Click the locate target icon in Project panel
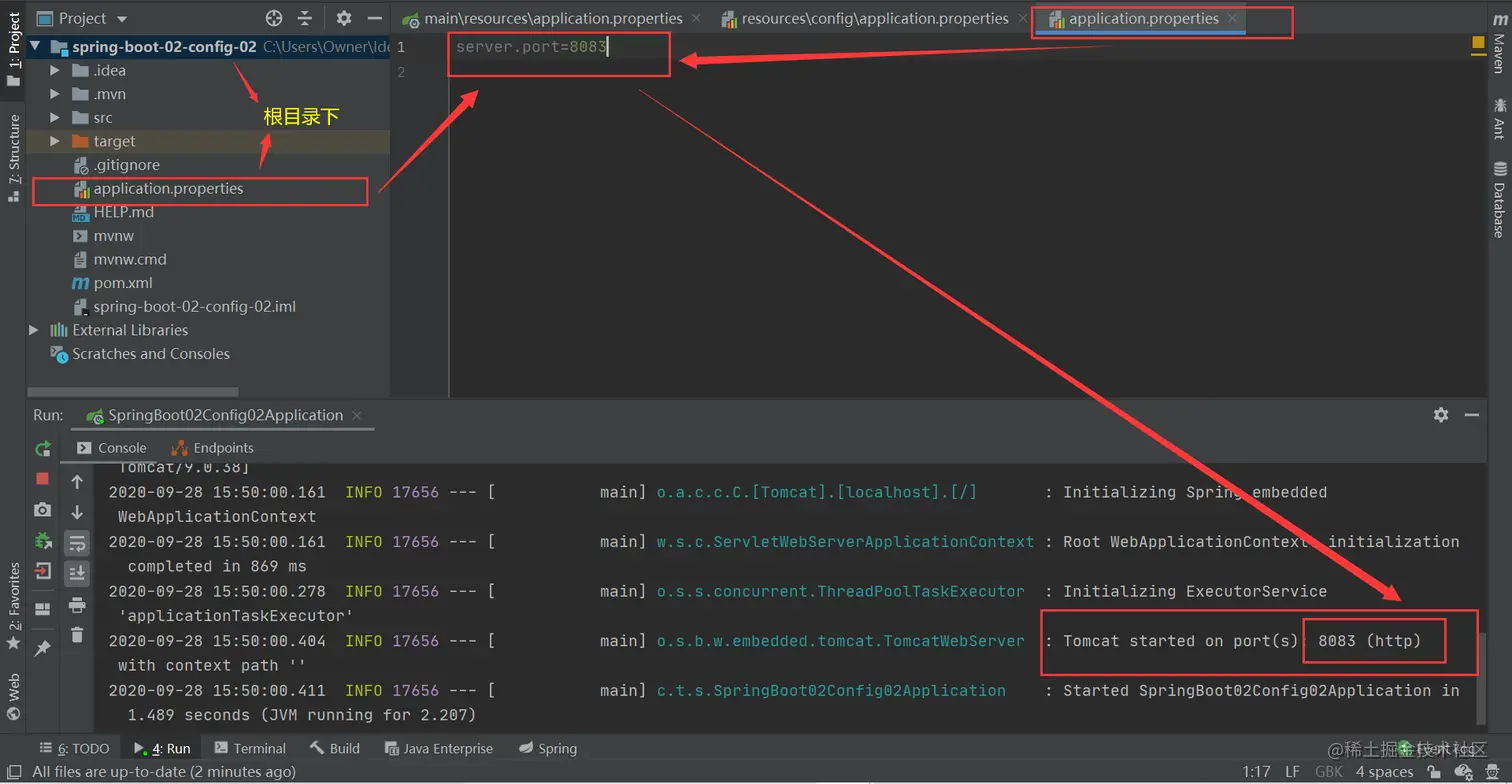The image size is (1512, 784). pos(274,18)
